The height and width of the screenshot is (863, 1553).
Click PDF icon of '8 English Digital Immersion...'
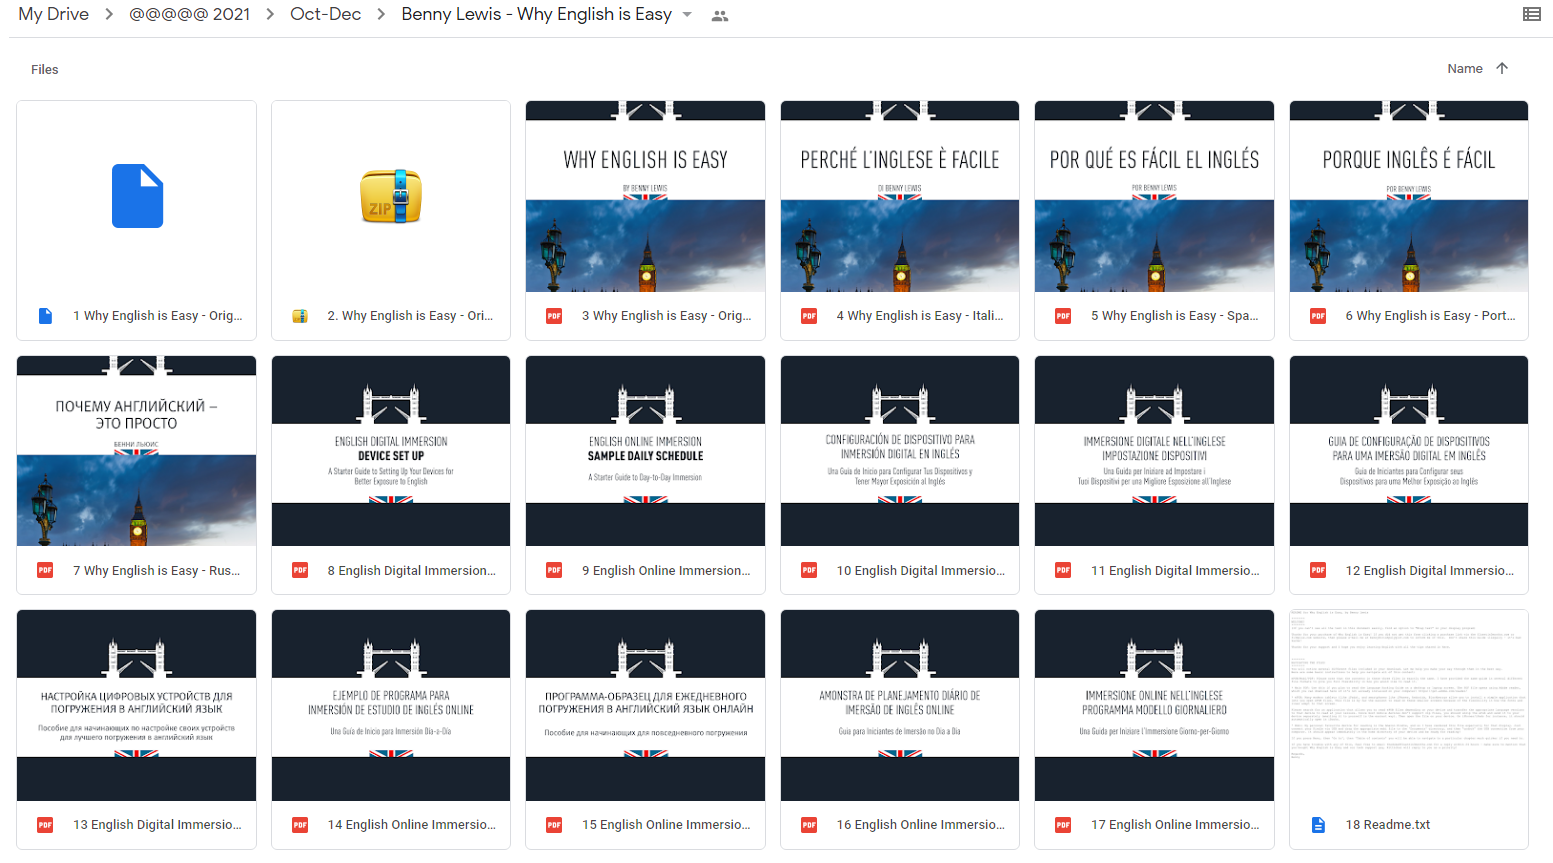click(x=300, y=570)
